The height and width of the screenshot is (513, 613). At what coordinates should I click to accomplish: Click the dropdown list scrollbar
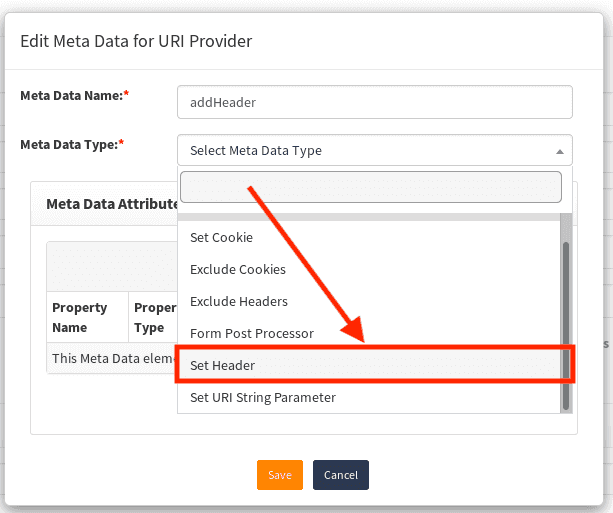coord(566,320)
